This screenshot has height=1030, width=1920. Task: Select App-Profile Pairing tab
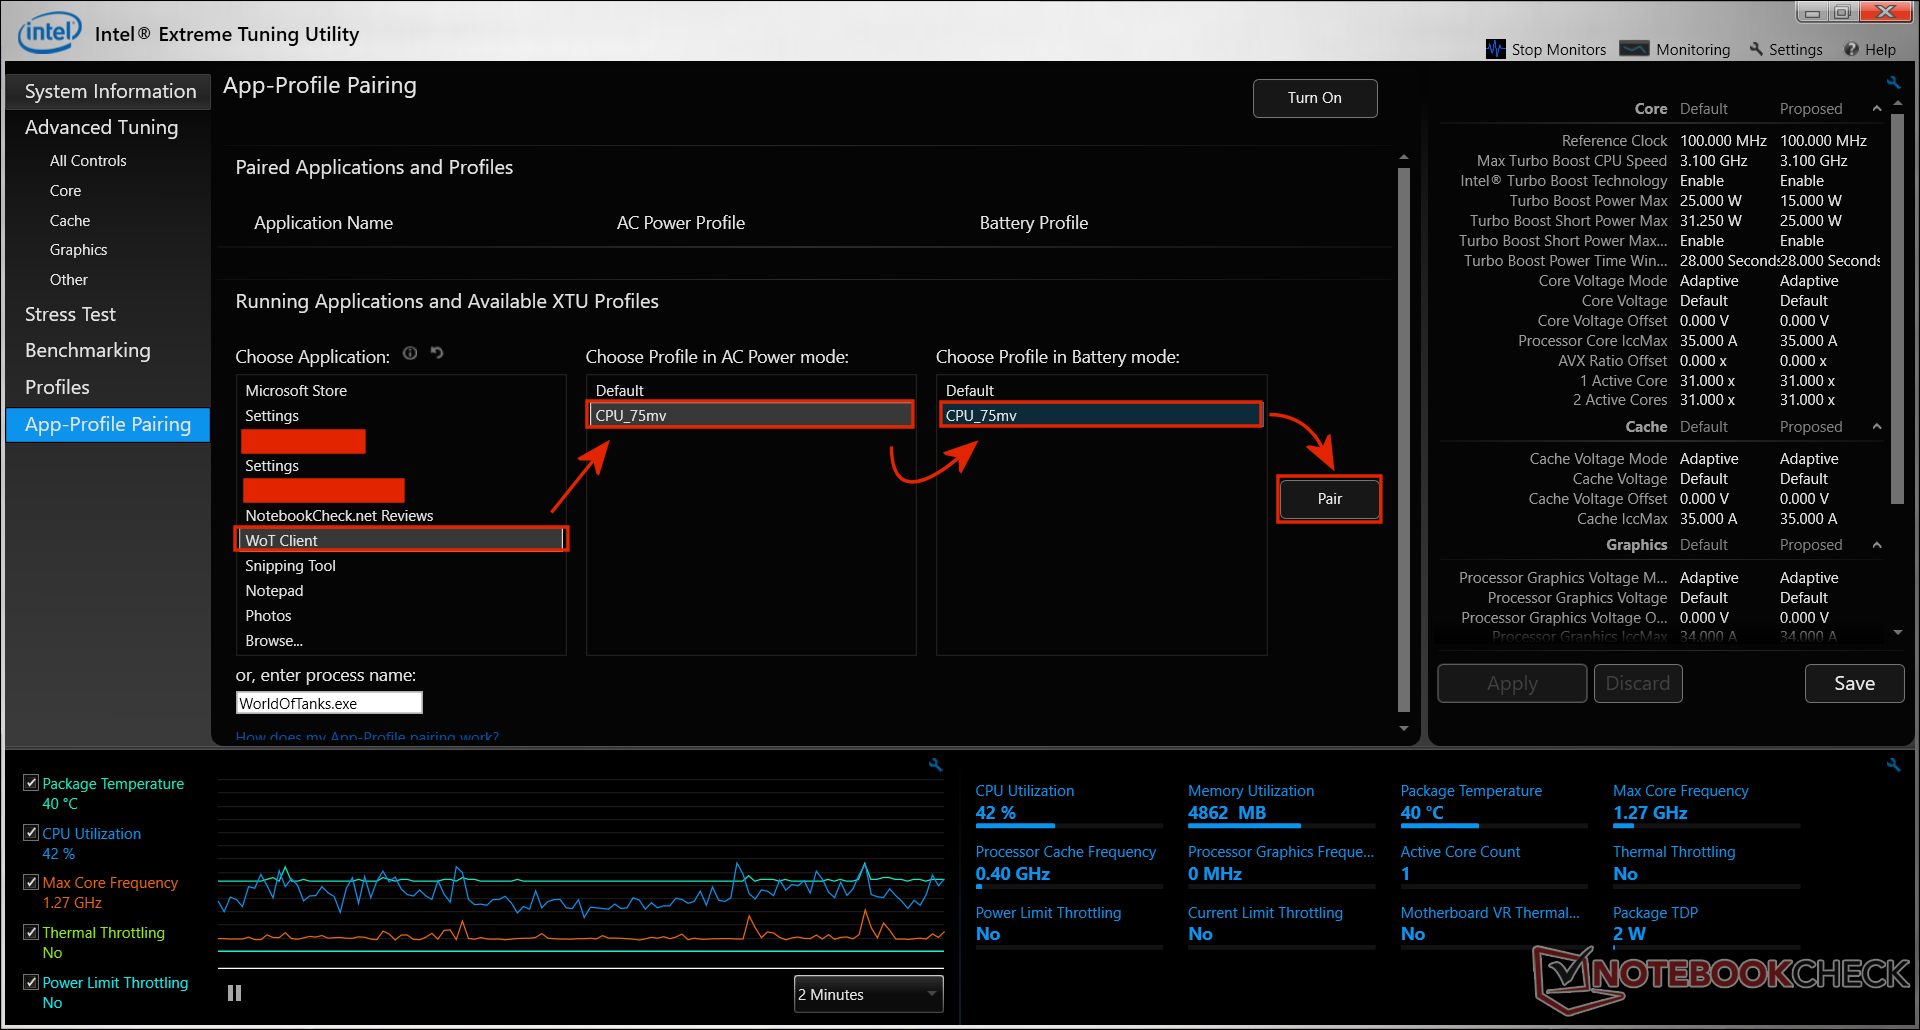tap(108, 424)
